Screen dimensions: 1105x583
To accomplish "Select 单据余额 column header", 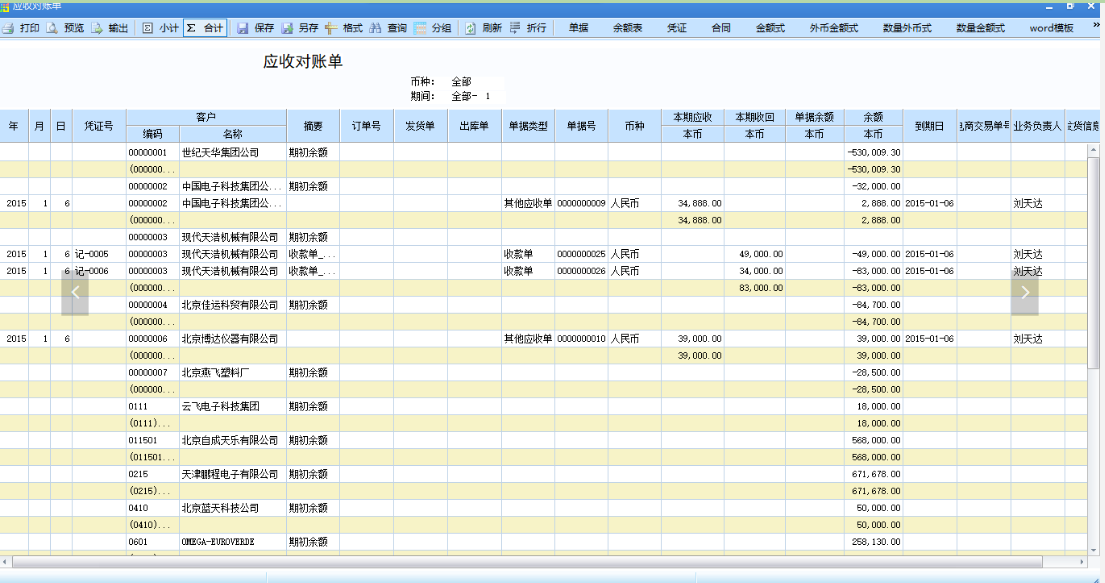I will [x=815, y=118].
